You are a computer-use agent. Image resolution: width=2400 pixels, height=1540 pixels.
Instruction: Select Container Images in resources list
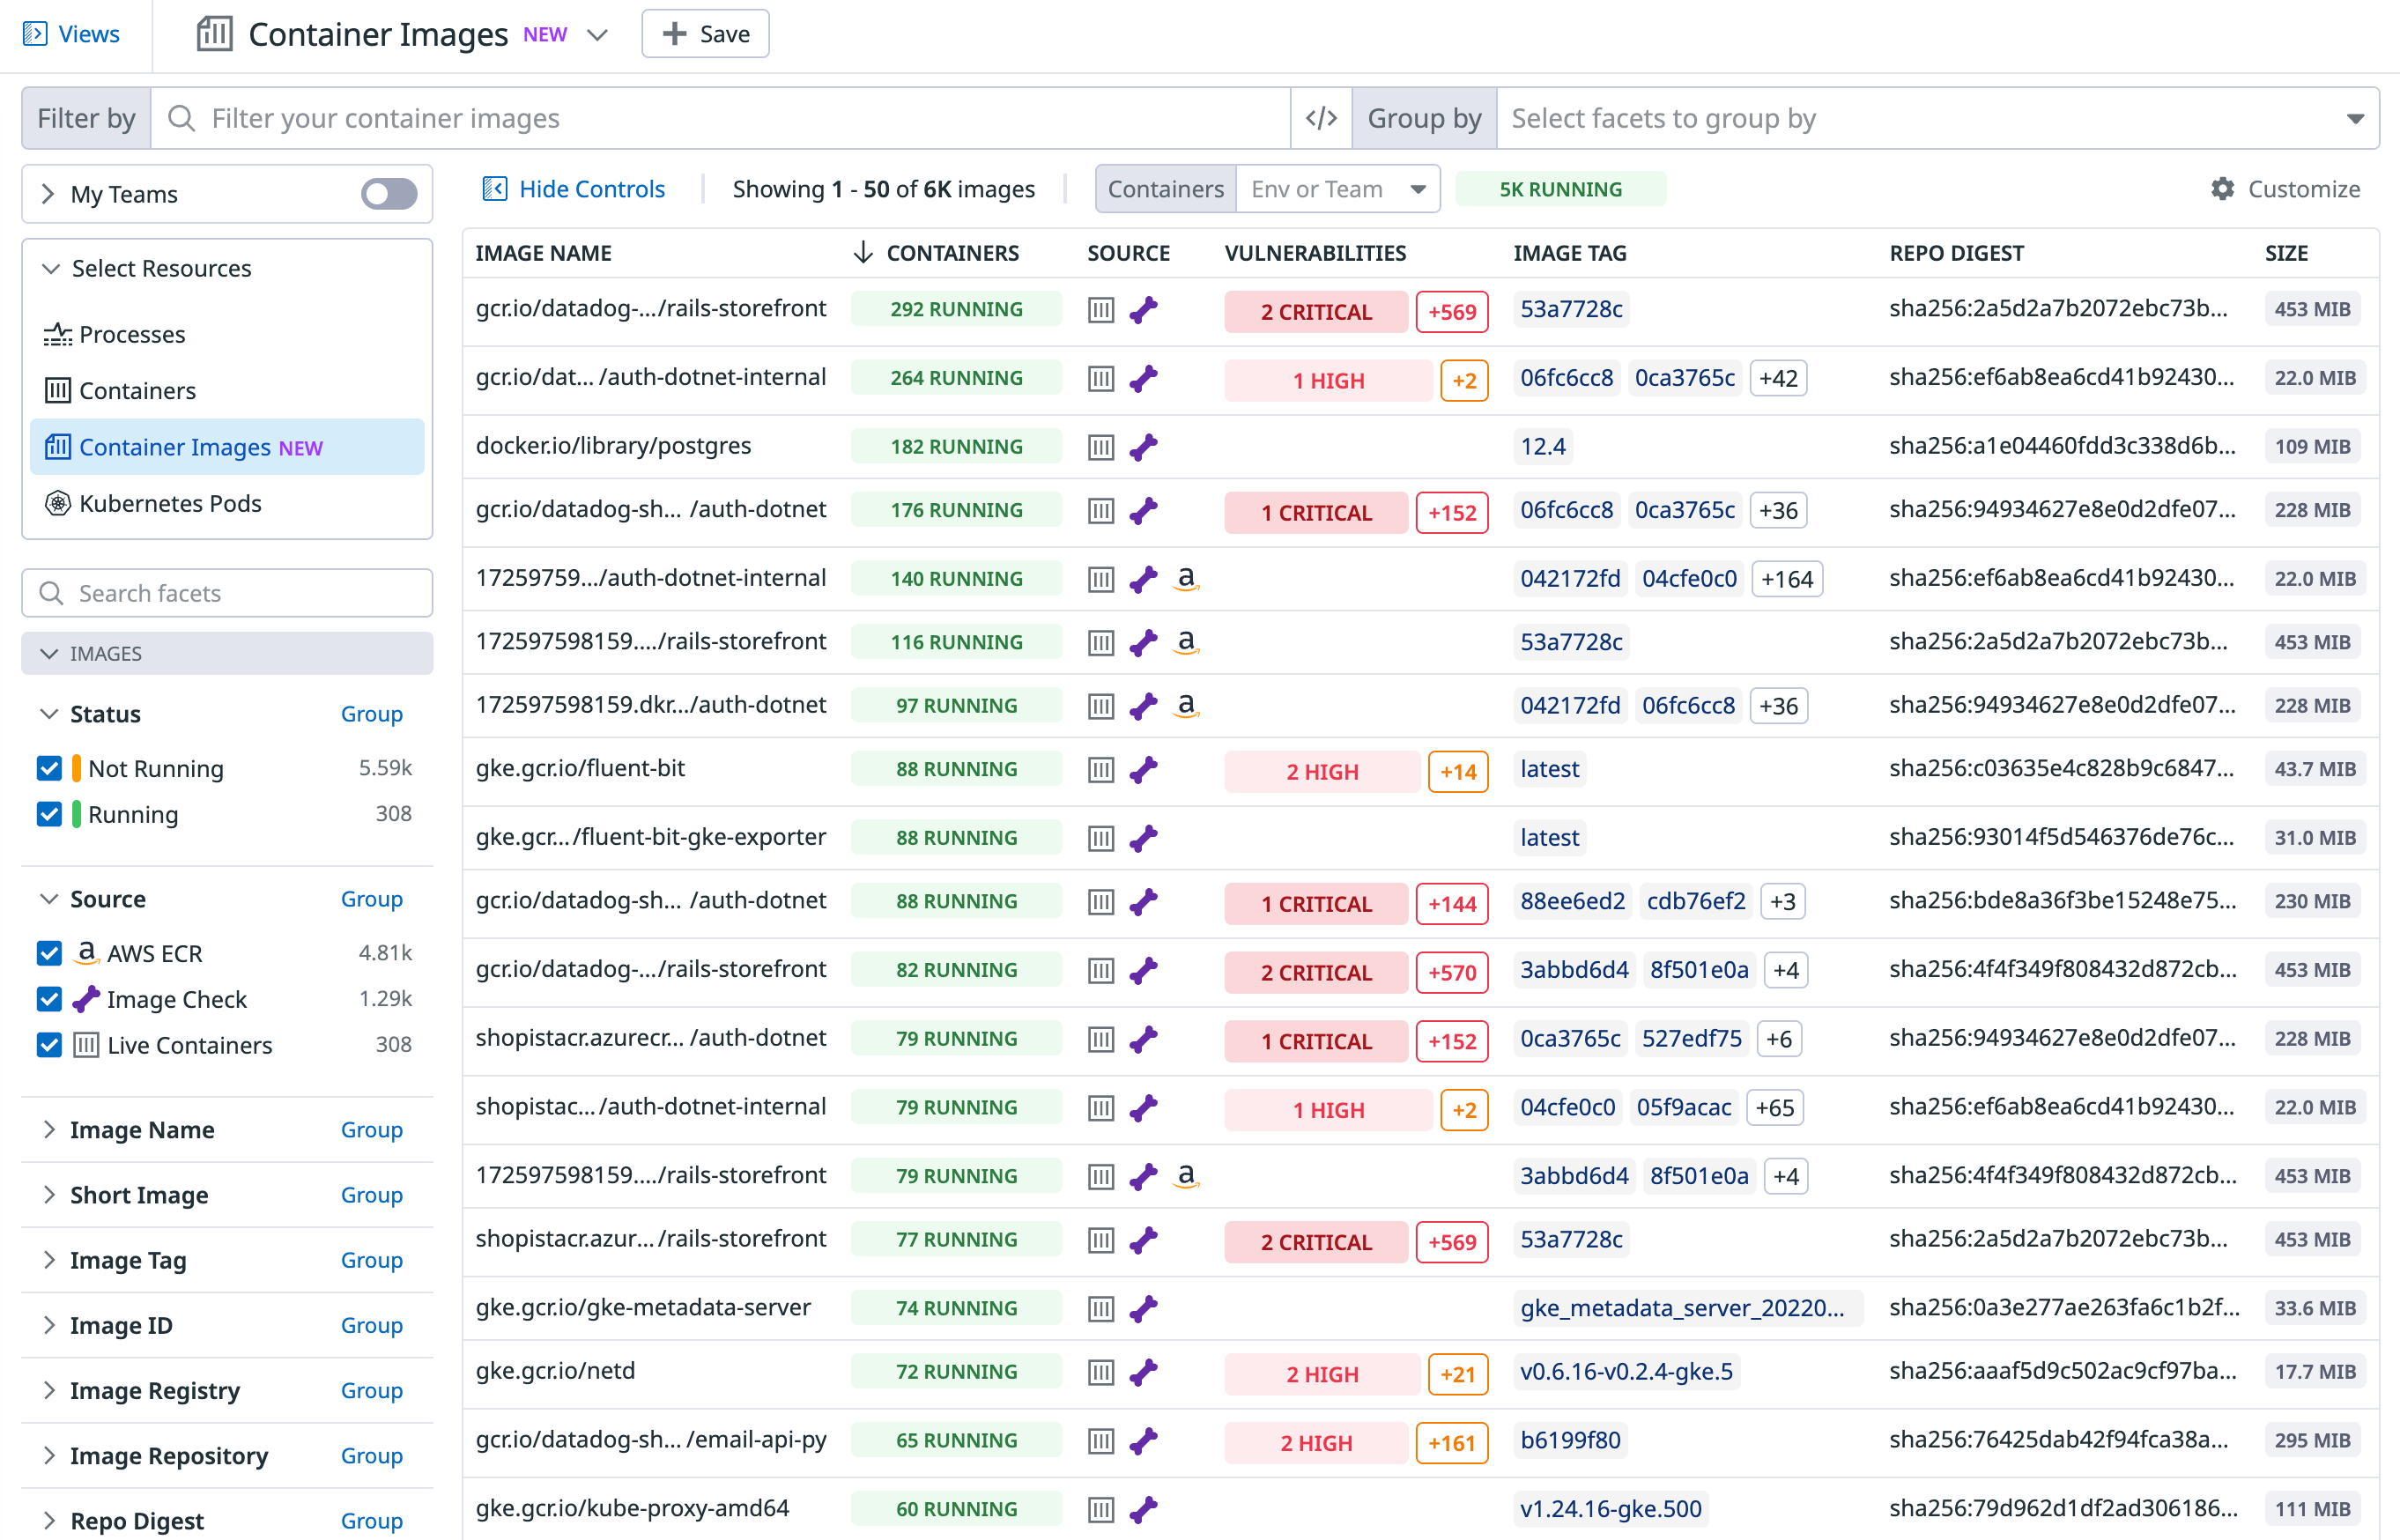click(x=227, y=447)
